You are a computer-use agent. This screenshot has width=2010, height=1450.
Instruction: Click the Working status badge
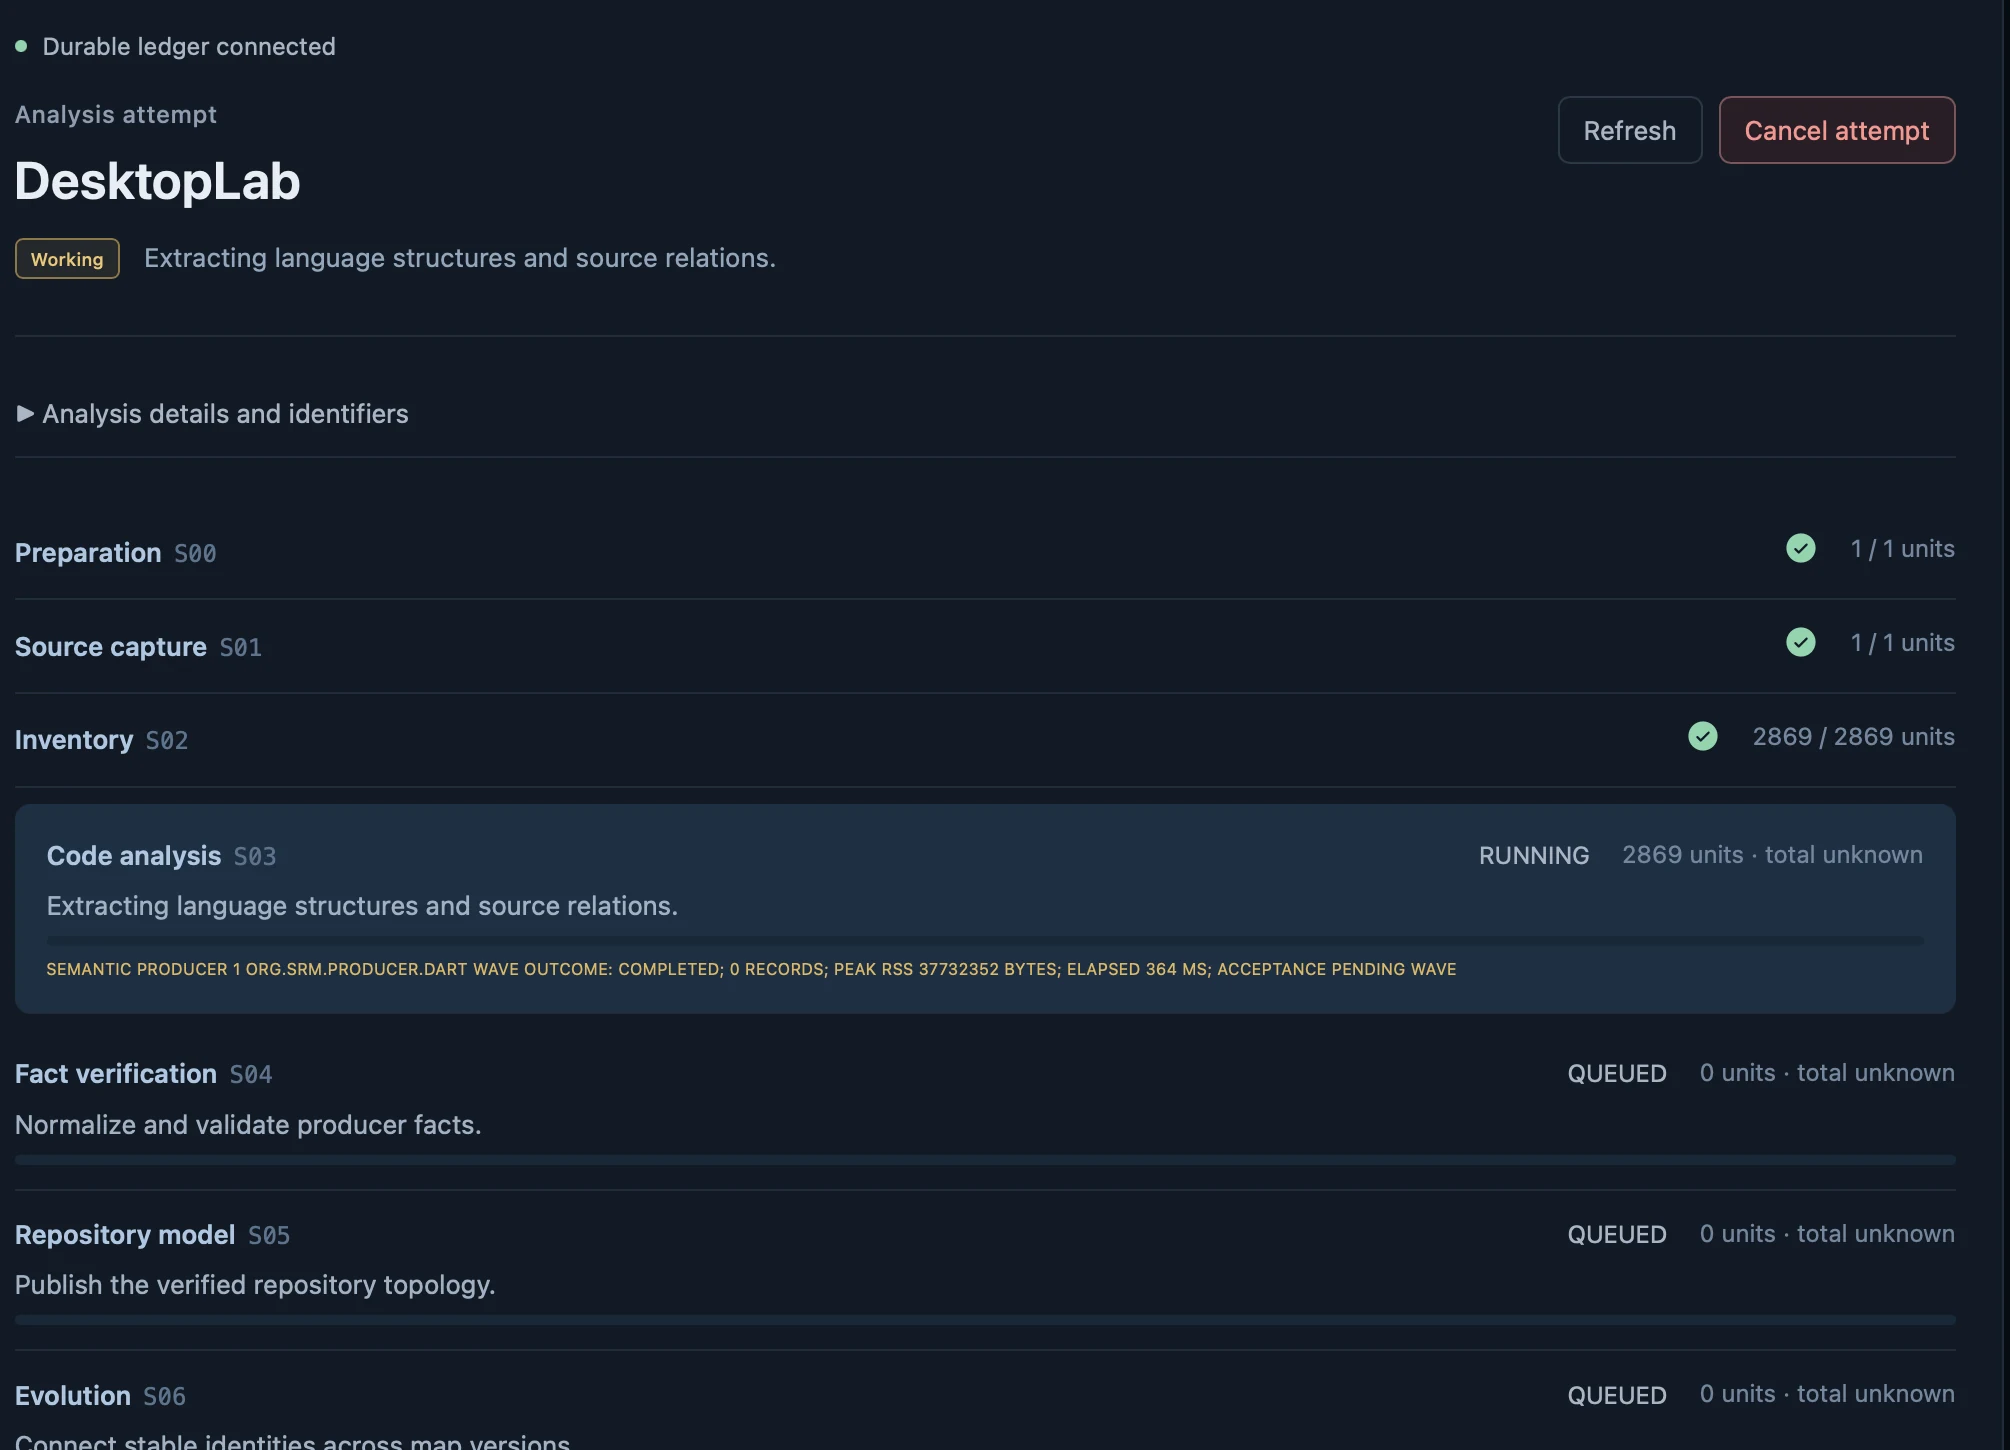coord(67,259)
